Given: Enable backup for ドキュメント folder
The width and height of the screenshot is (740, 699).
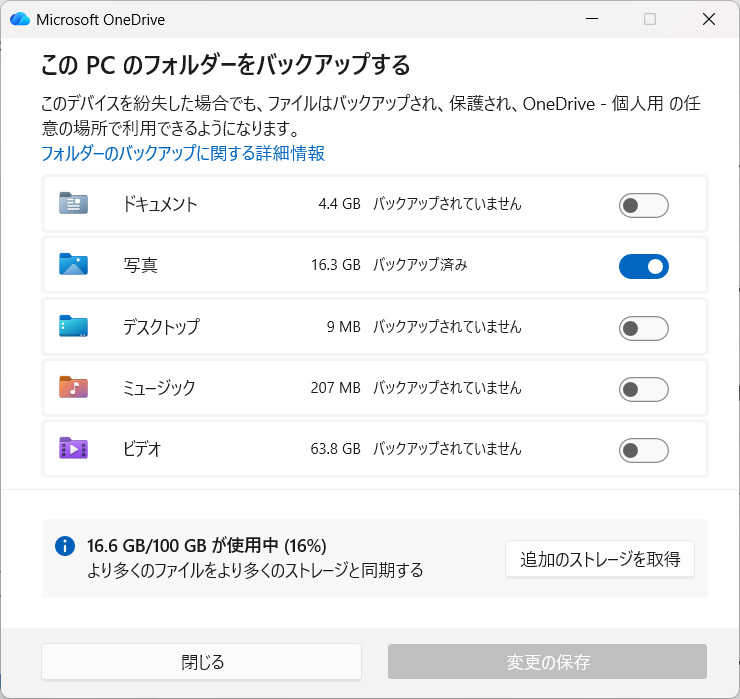Looking at the screenshot, I should click(x=643, y=205).
